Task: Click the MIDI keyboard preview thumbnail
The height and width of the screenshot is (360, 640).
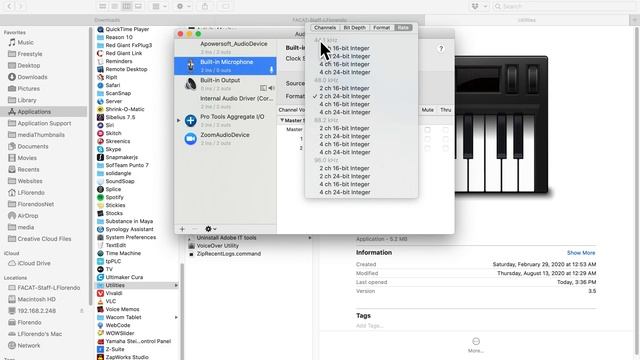Action: tap(502, 125)
